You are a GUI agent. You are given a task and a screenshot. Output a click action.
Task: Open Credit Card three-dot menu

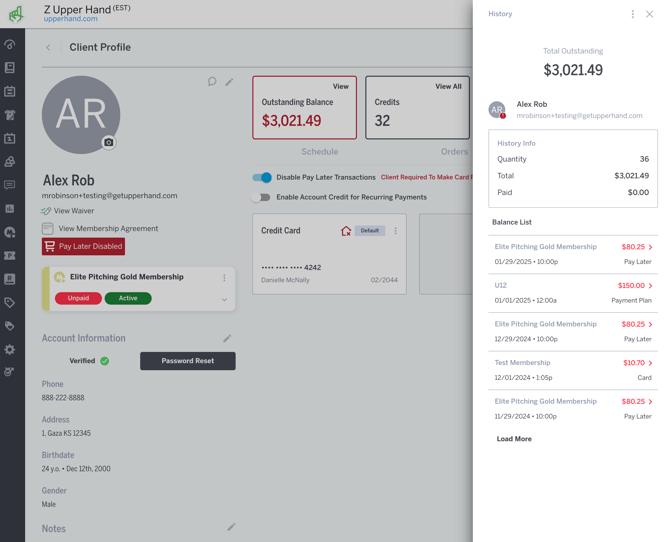tap(395, 231)
